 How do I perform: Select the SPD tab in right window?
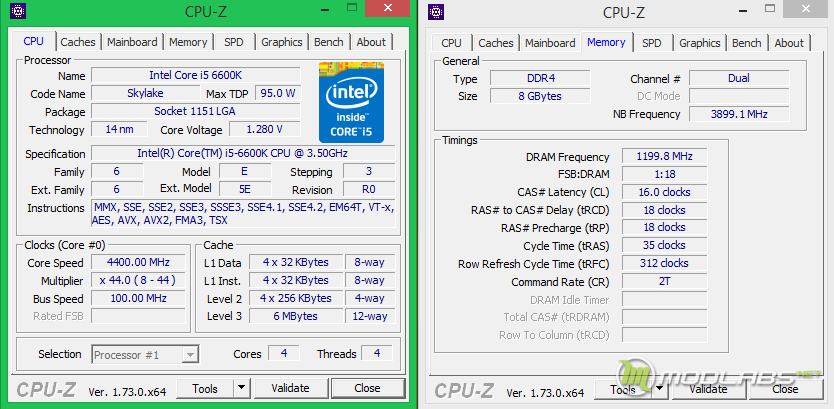tap(651, 43)
